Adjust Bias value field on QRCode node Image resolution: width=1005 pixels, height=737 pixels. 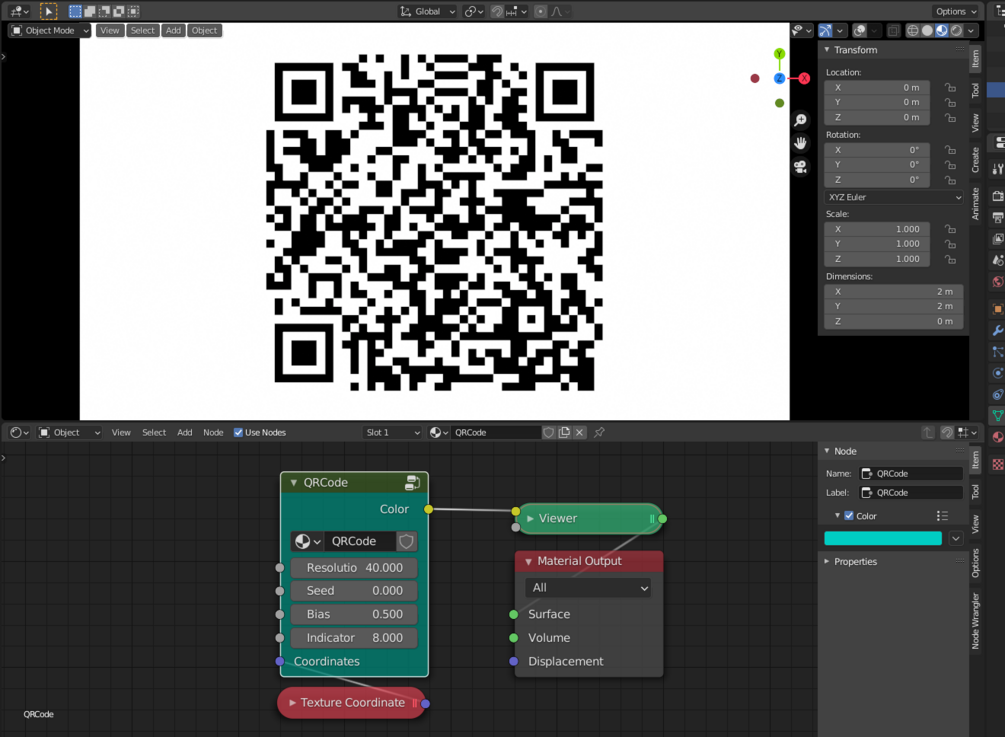(x=354, y=615)
